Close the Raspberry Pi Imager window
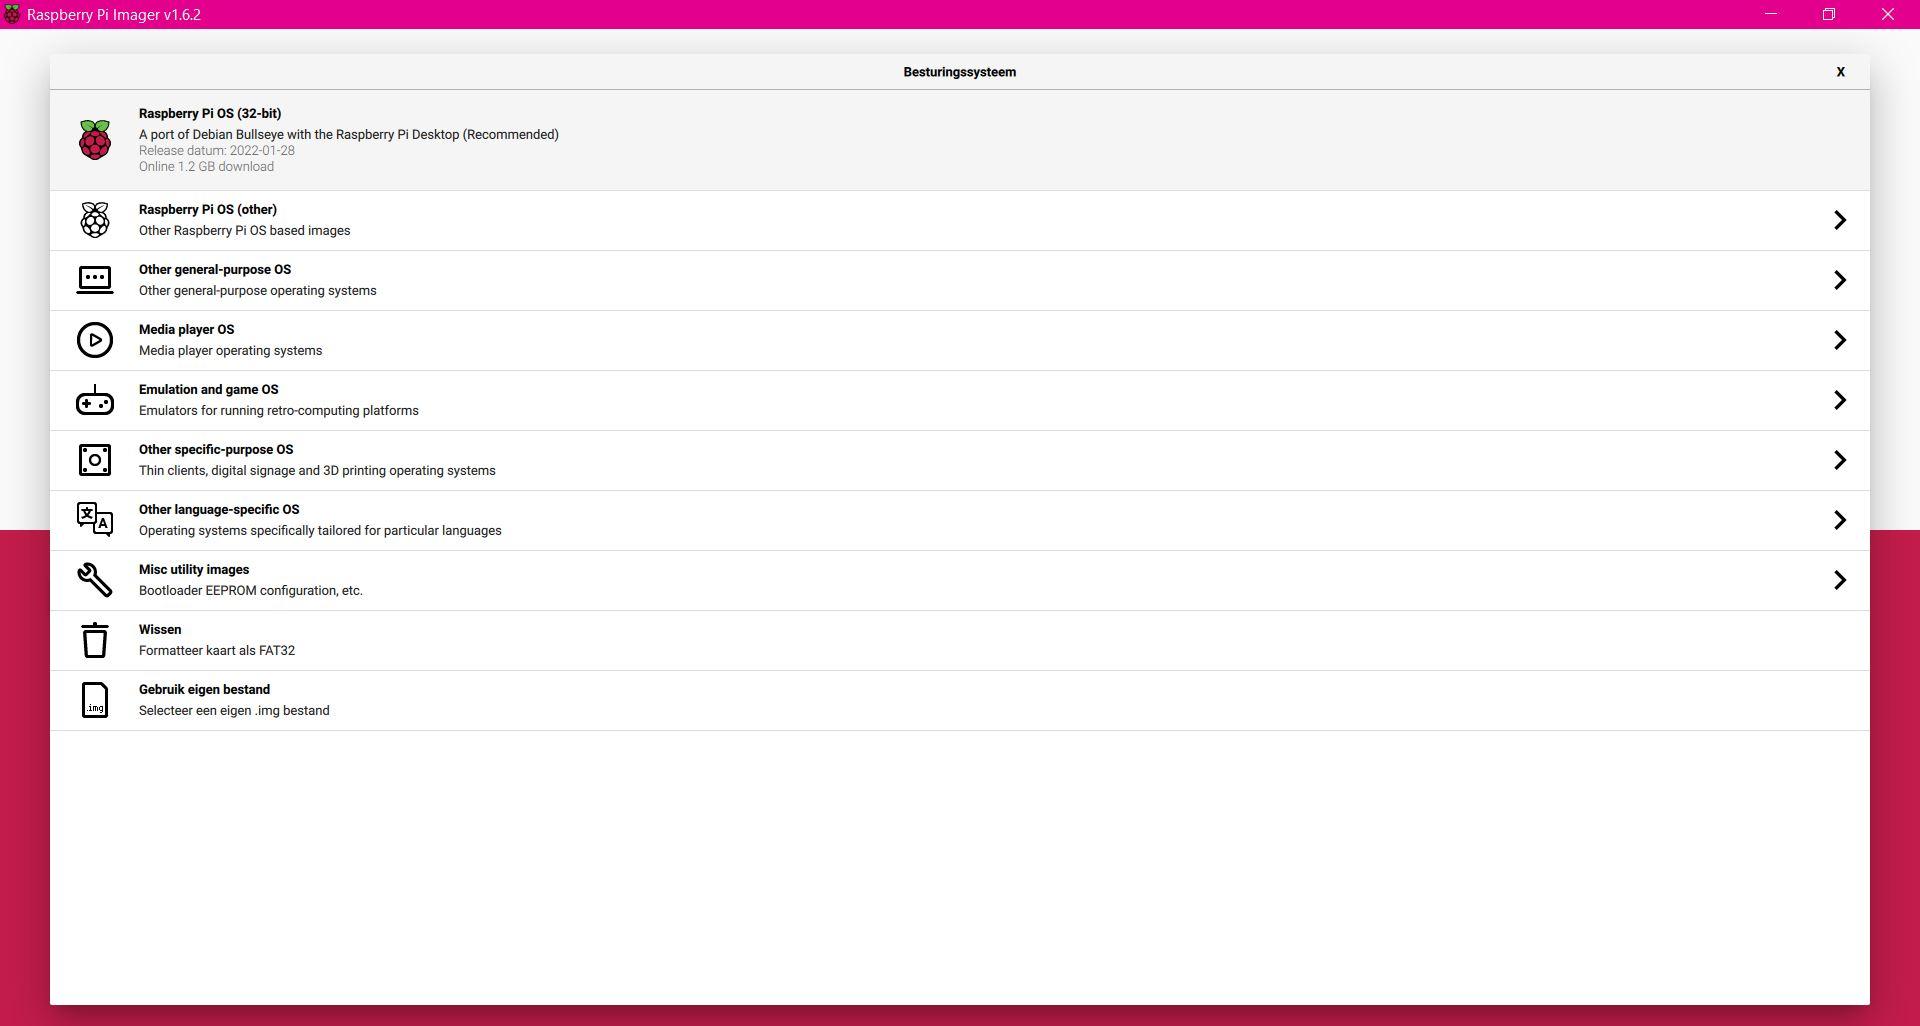The width and height of the screenshot is (1920, 1026). [1888, 14]
